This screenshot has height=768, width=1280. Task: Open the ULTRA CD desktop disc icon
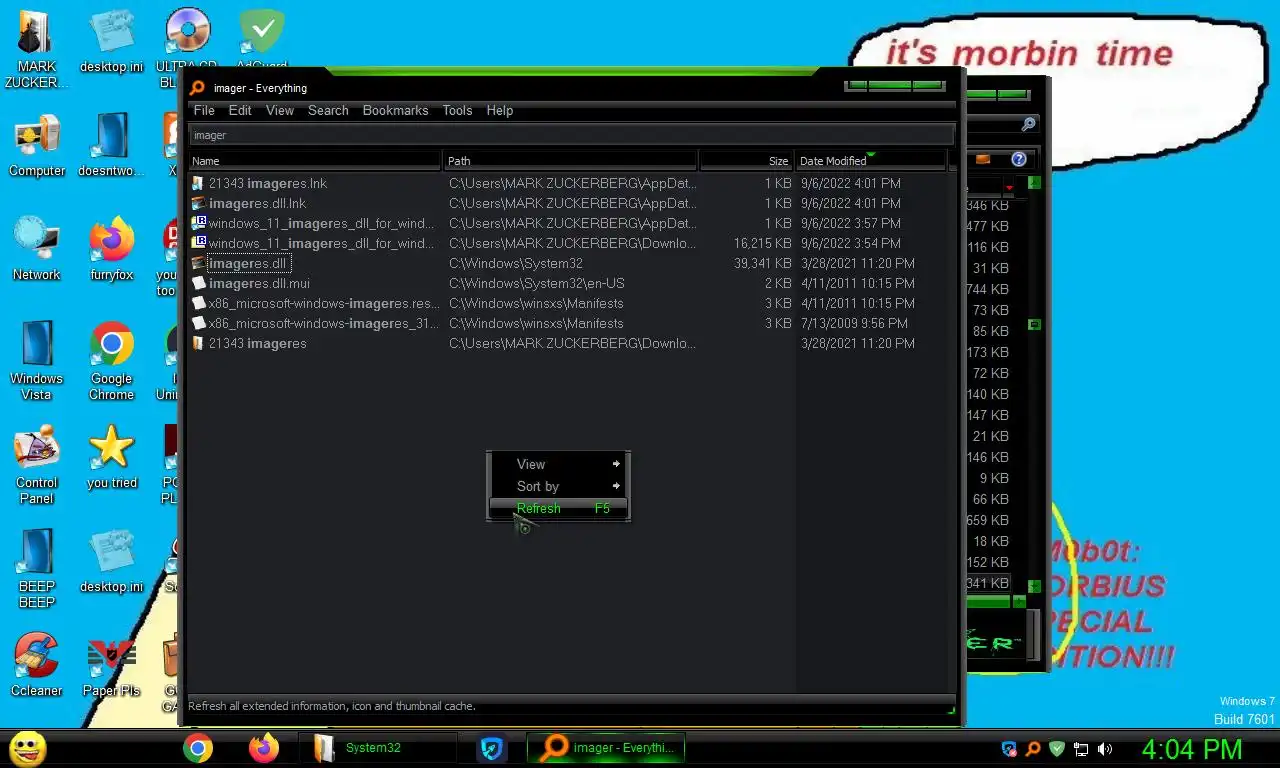pyautogui.click(x=187, y=40)
